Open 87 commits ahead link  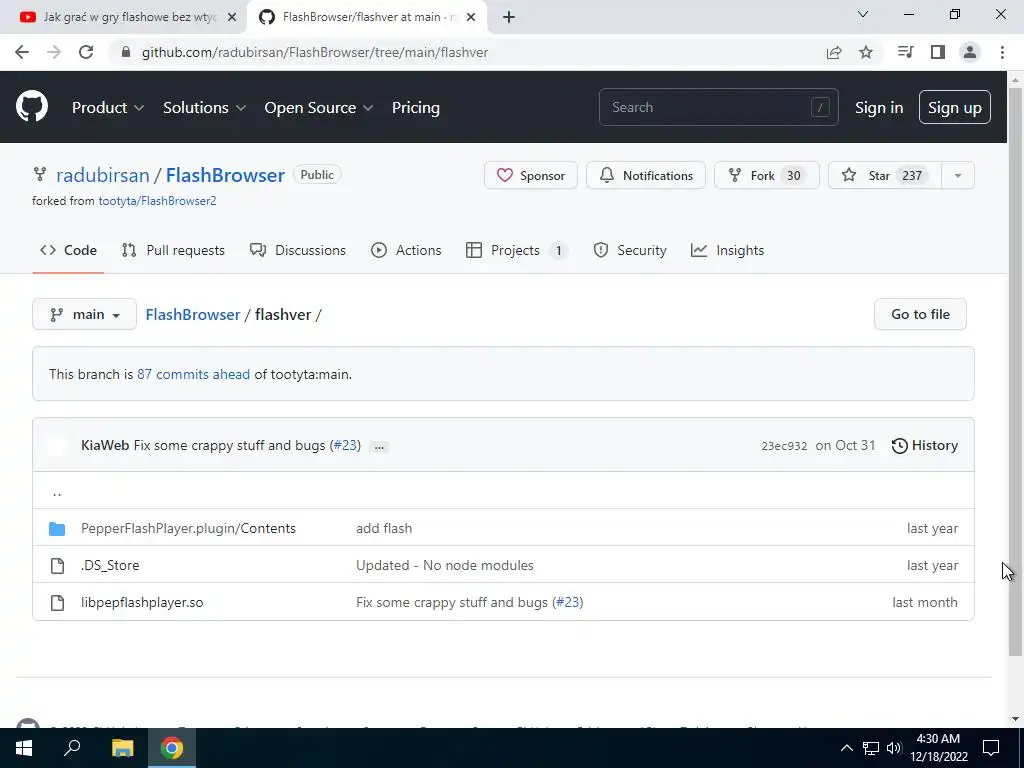click(193, 374)
